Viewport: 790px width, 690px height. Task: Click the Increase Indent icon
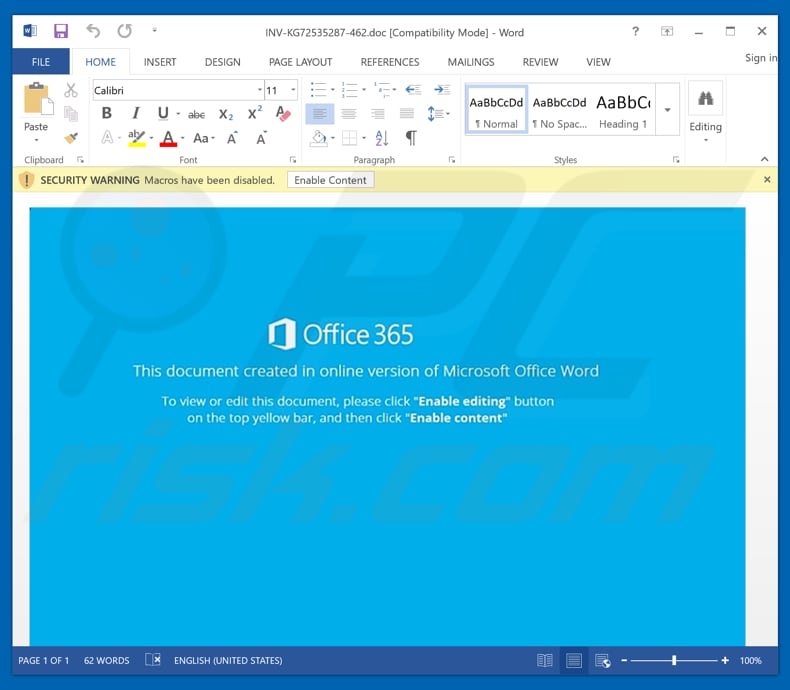(x=442, y=90)
